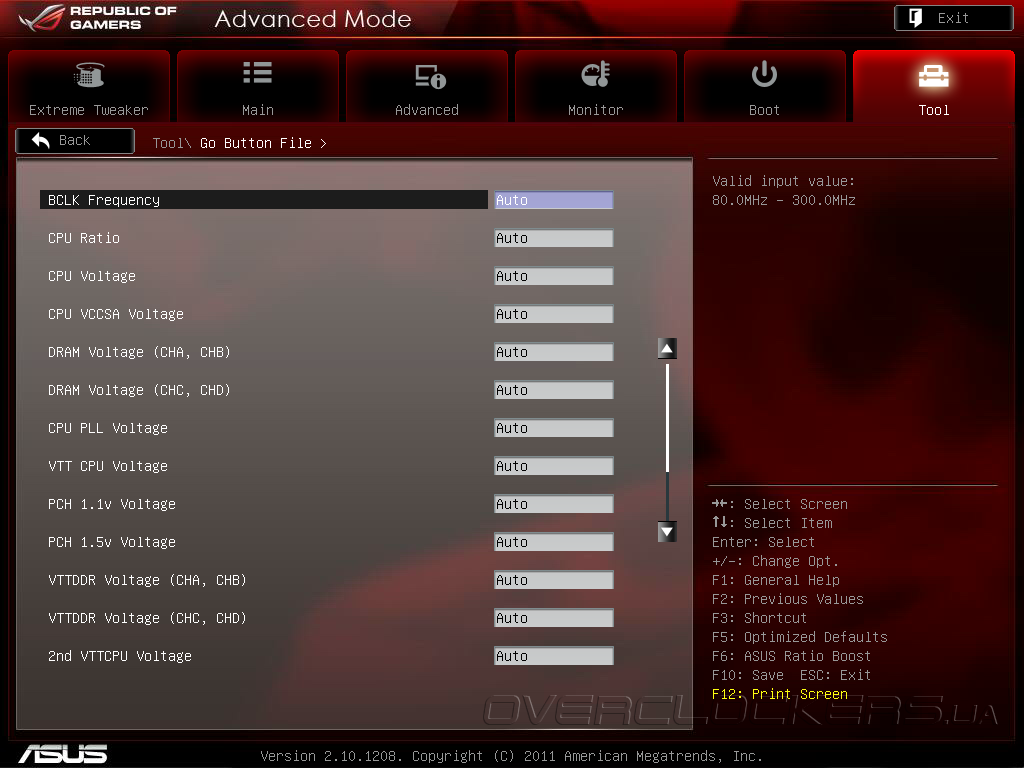Screen dimensions: 1024x768
Task: Exit the BIOS with Exit button
Action: [953, 18]
